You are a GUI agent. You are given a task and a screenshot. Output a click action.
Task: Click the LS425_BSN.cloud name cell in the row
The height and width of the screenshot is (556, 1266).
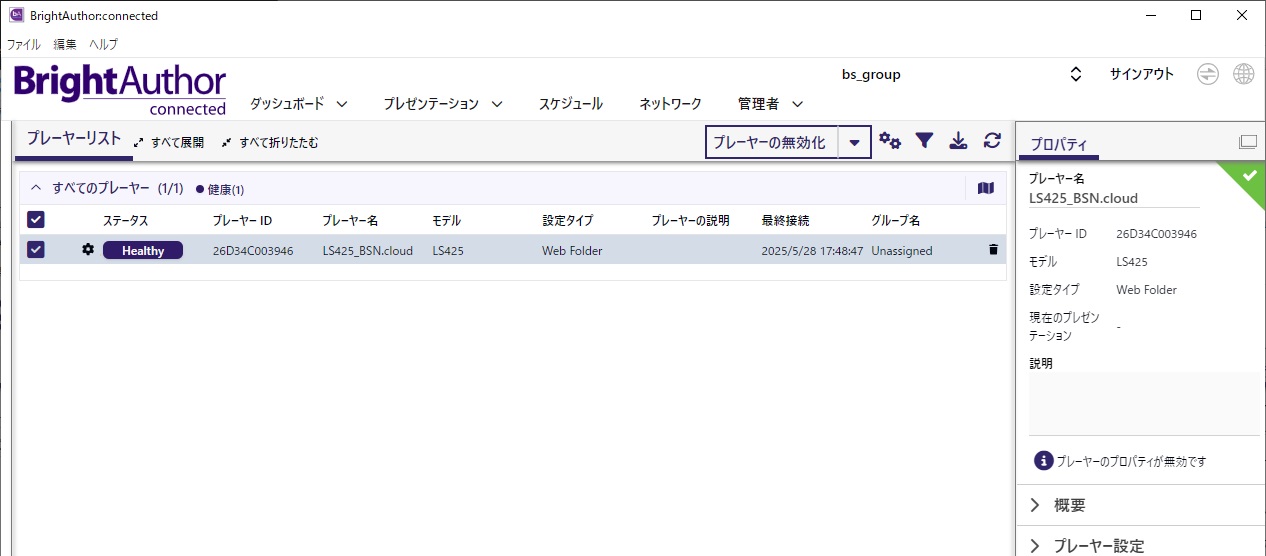[367, 251]
